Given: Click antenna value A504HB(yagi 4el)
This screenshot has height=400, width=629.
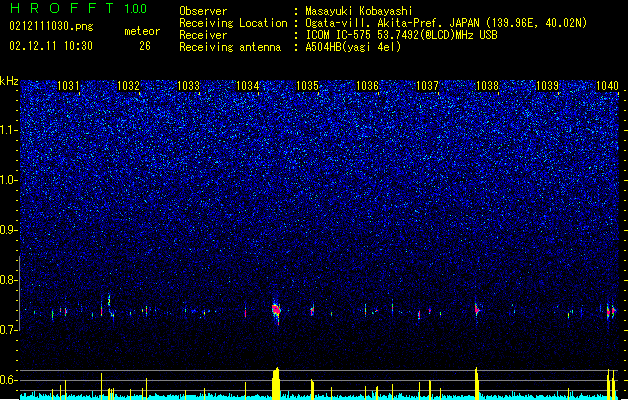Looking at the screenshot, I should click(353, 47).
